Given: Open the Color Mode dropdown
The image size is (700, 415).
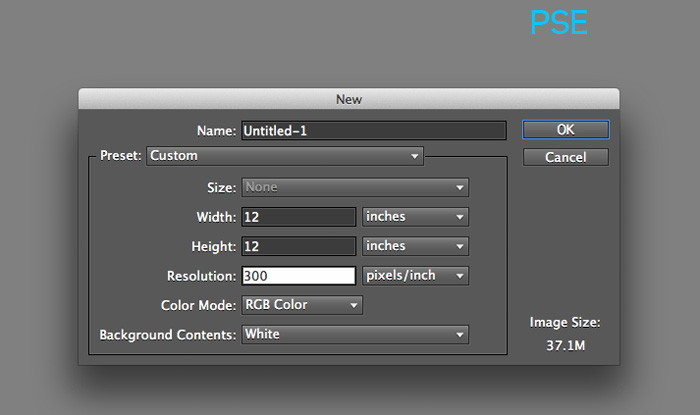Looking at the screenshot, I should [x=302, y=305].
